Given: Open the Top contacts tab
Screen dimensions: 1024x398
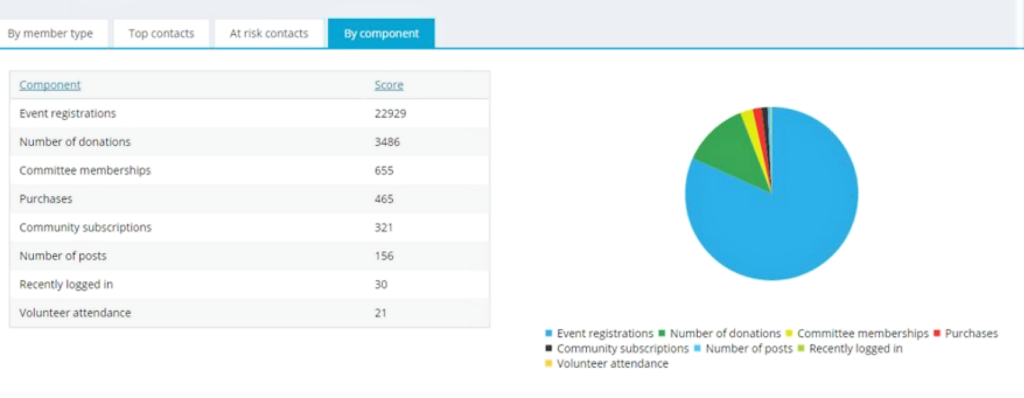Looking at the screenshot, I should [161, 33].
